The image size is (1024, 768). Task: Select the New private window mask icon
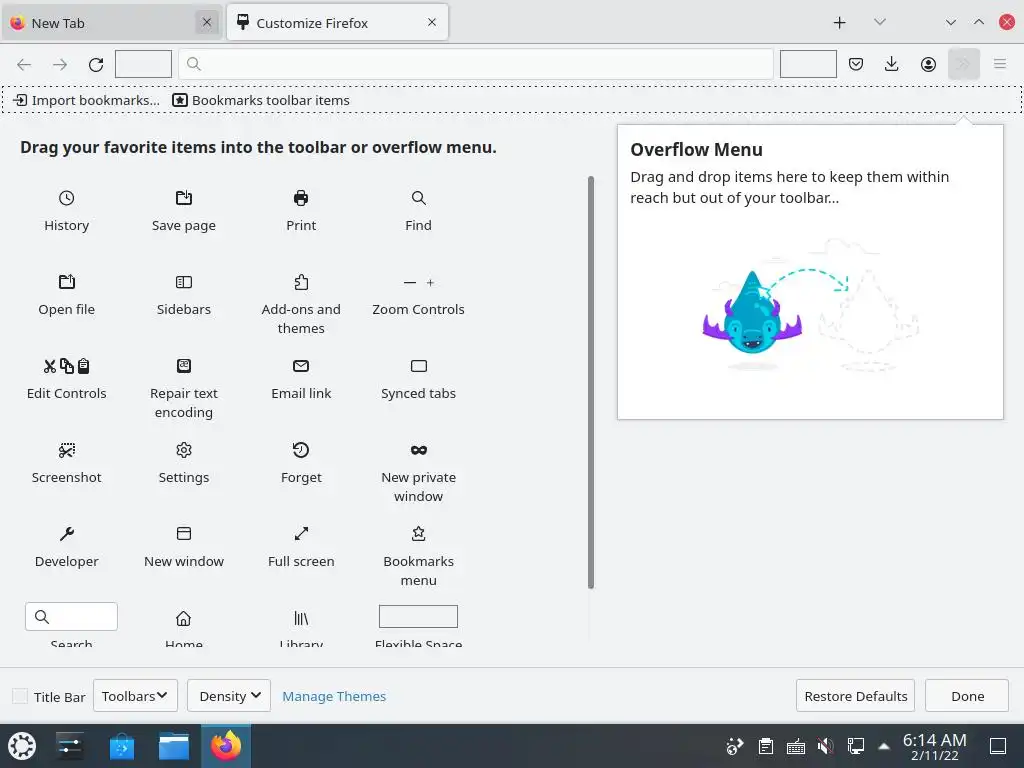(x=419, y=450)
